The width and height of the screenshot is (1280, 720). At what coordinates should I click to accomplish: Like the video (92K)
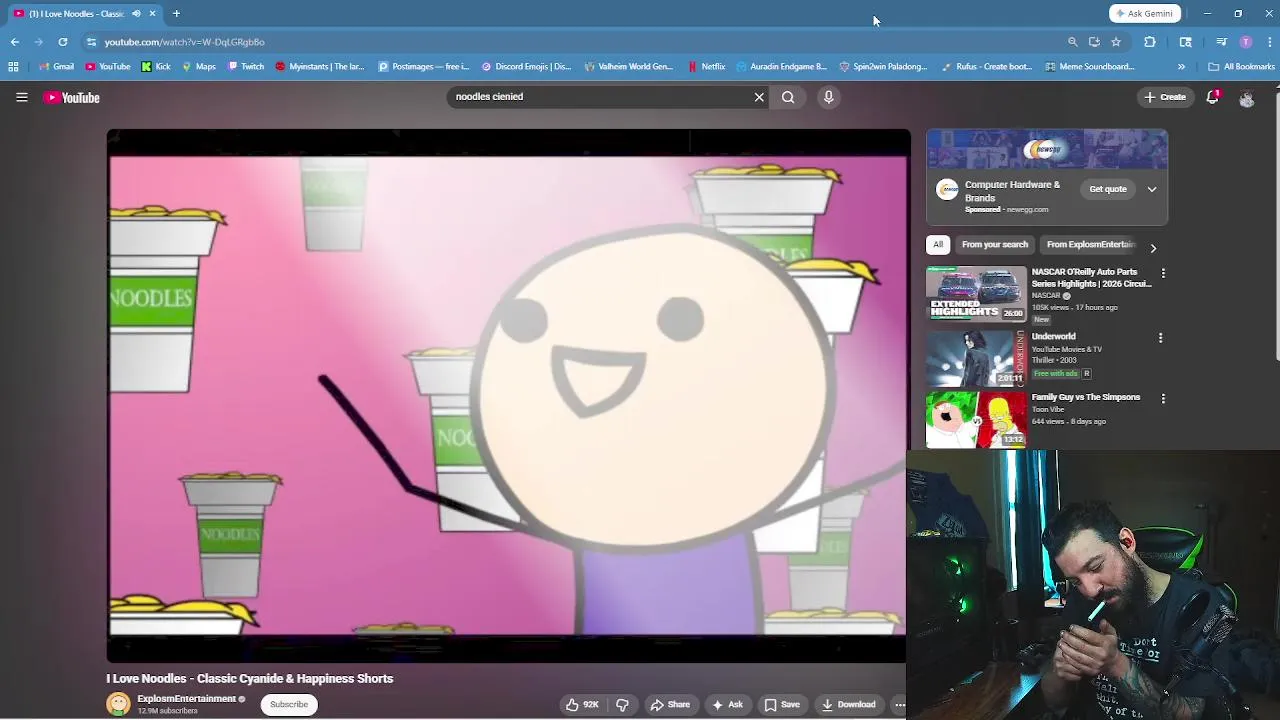pos(582,705)
